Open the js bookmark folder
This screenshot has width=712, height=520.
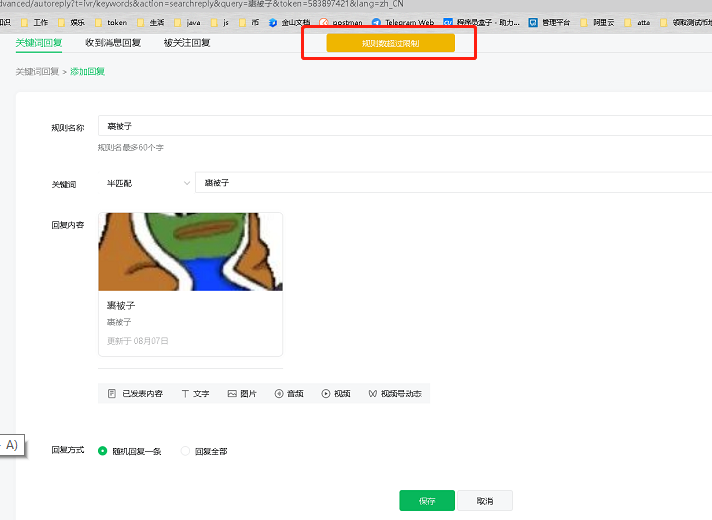click(220, 23)
